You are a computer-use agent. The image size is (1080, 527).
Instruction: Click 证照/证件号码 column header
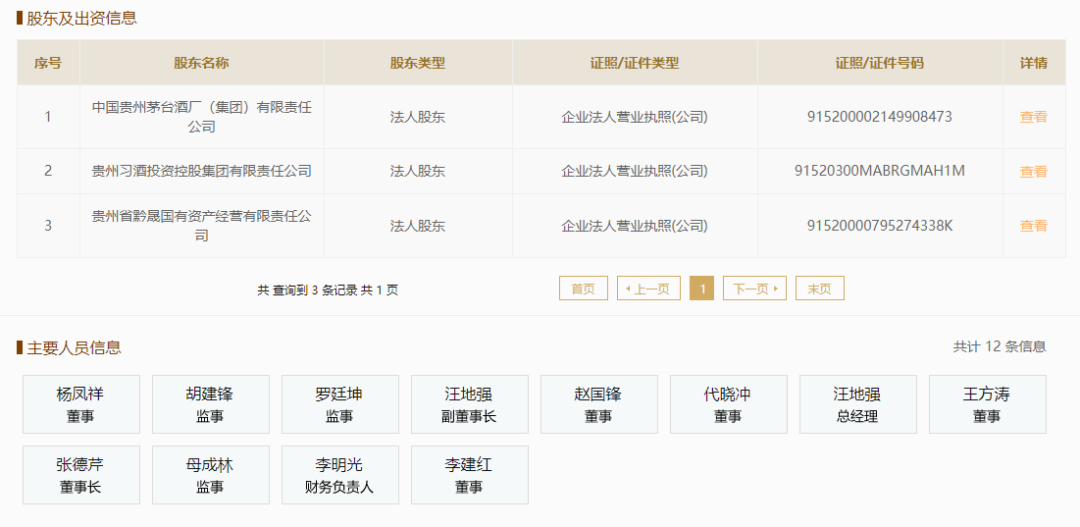880,63
